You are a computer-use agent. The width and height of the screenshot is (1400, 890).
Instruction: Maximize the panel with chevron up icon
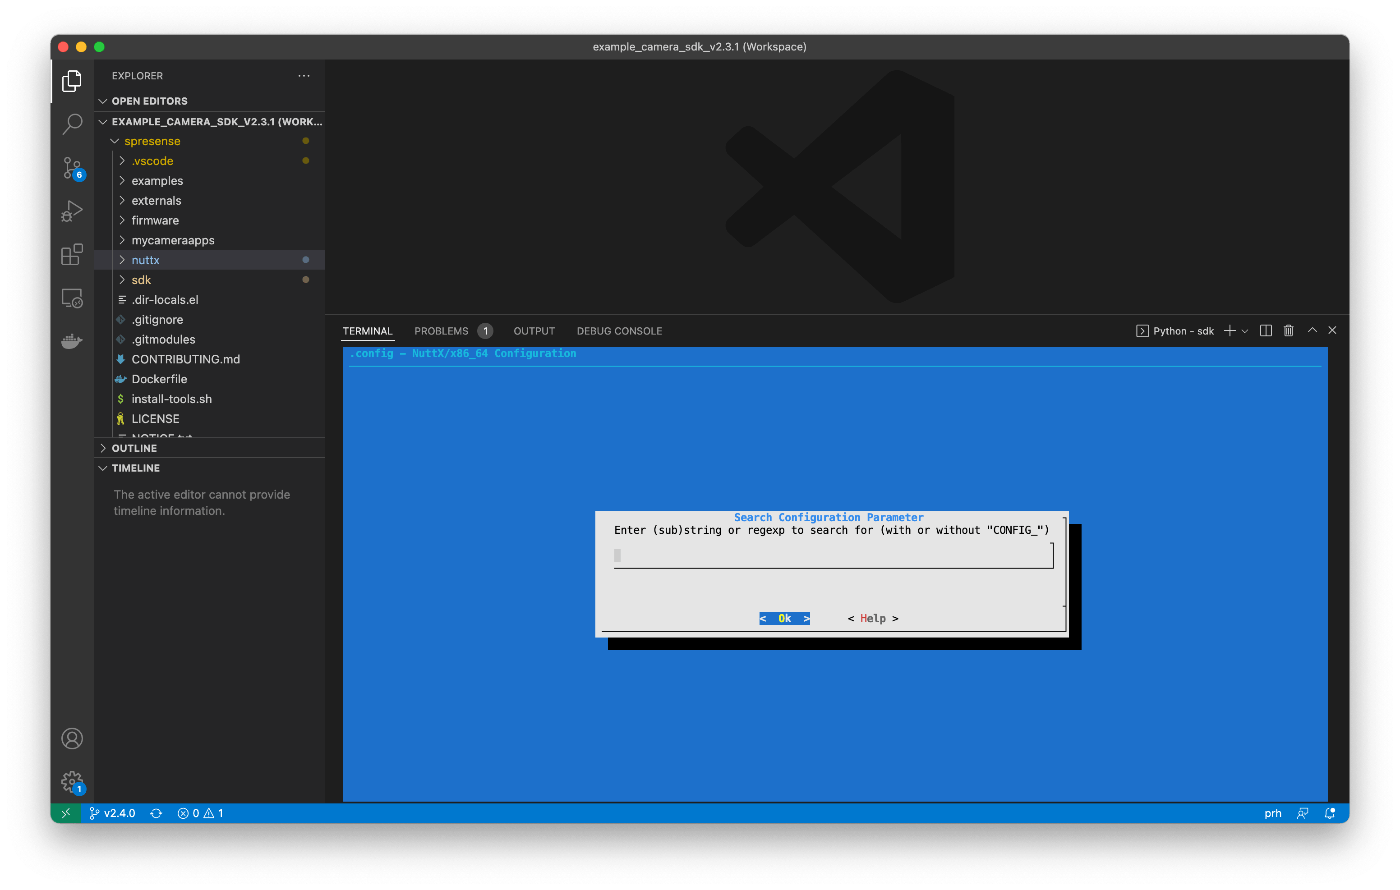(1312, 331)
